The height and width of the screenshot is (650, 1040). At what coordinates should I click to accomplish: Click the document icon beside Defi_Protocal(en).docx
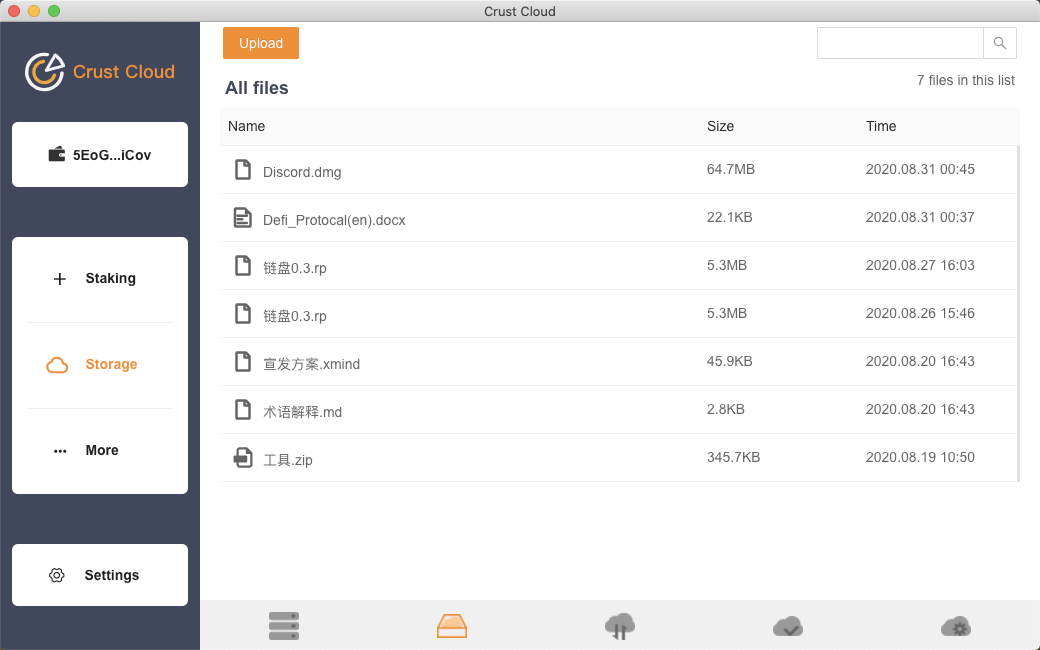[242, 218]
